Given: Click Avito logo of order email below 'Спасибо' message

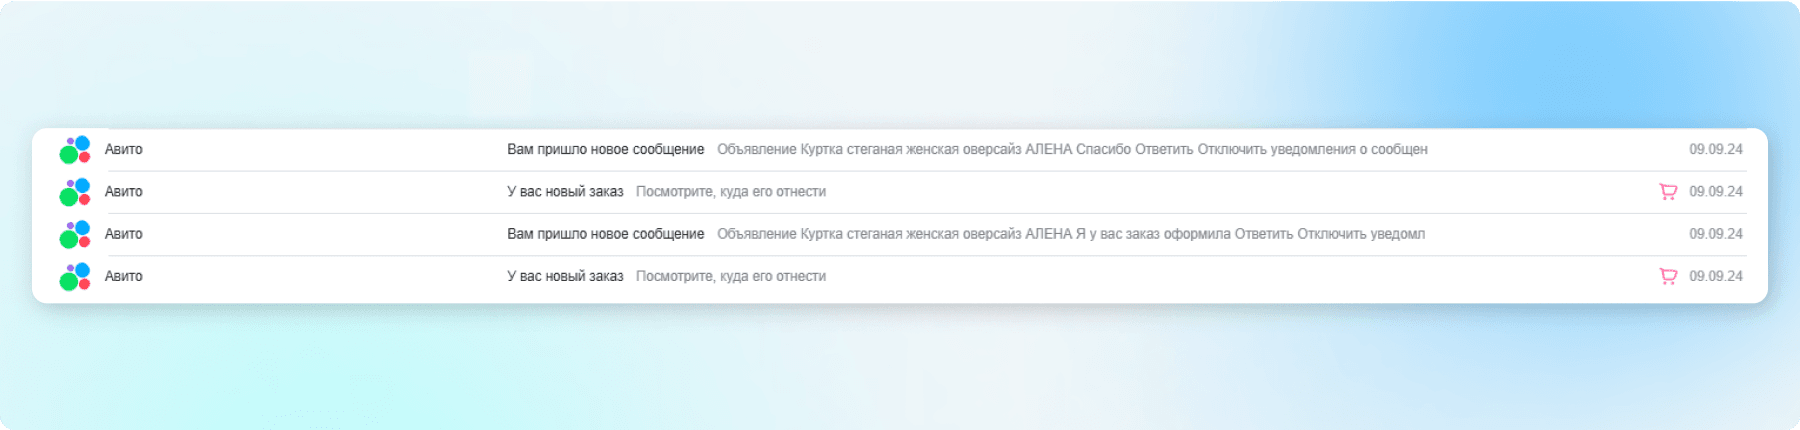Looking at the screenshot, I should click(x=75, y=192).
